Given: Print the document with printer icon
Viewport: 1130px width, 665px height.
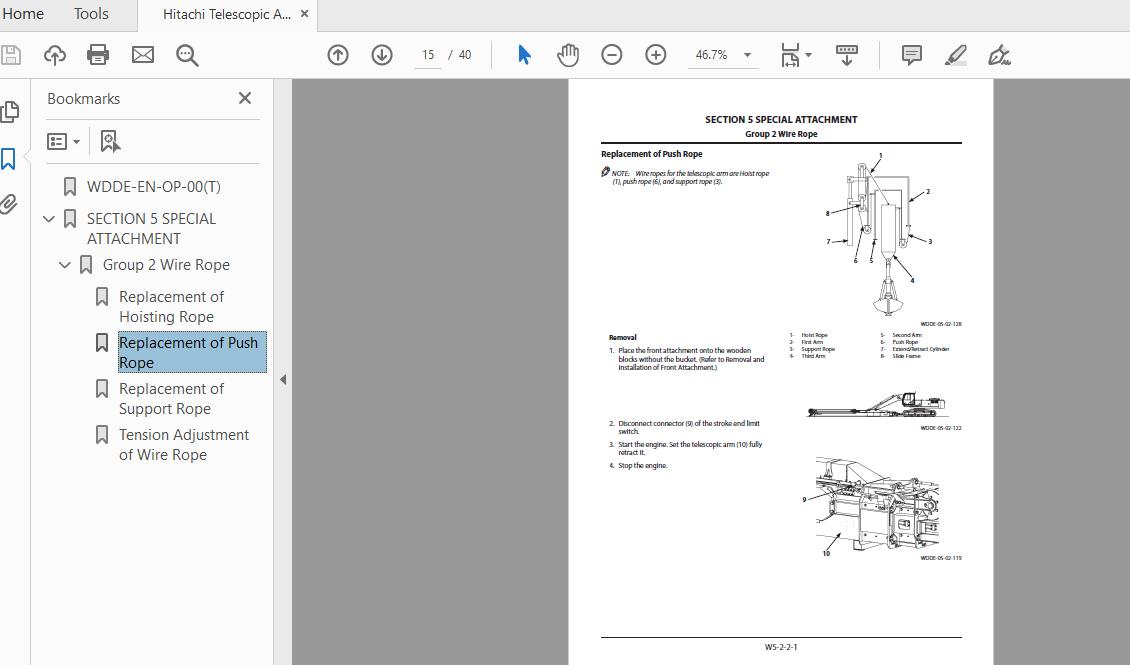Looking at the screenshot, I should click(98, 55).
